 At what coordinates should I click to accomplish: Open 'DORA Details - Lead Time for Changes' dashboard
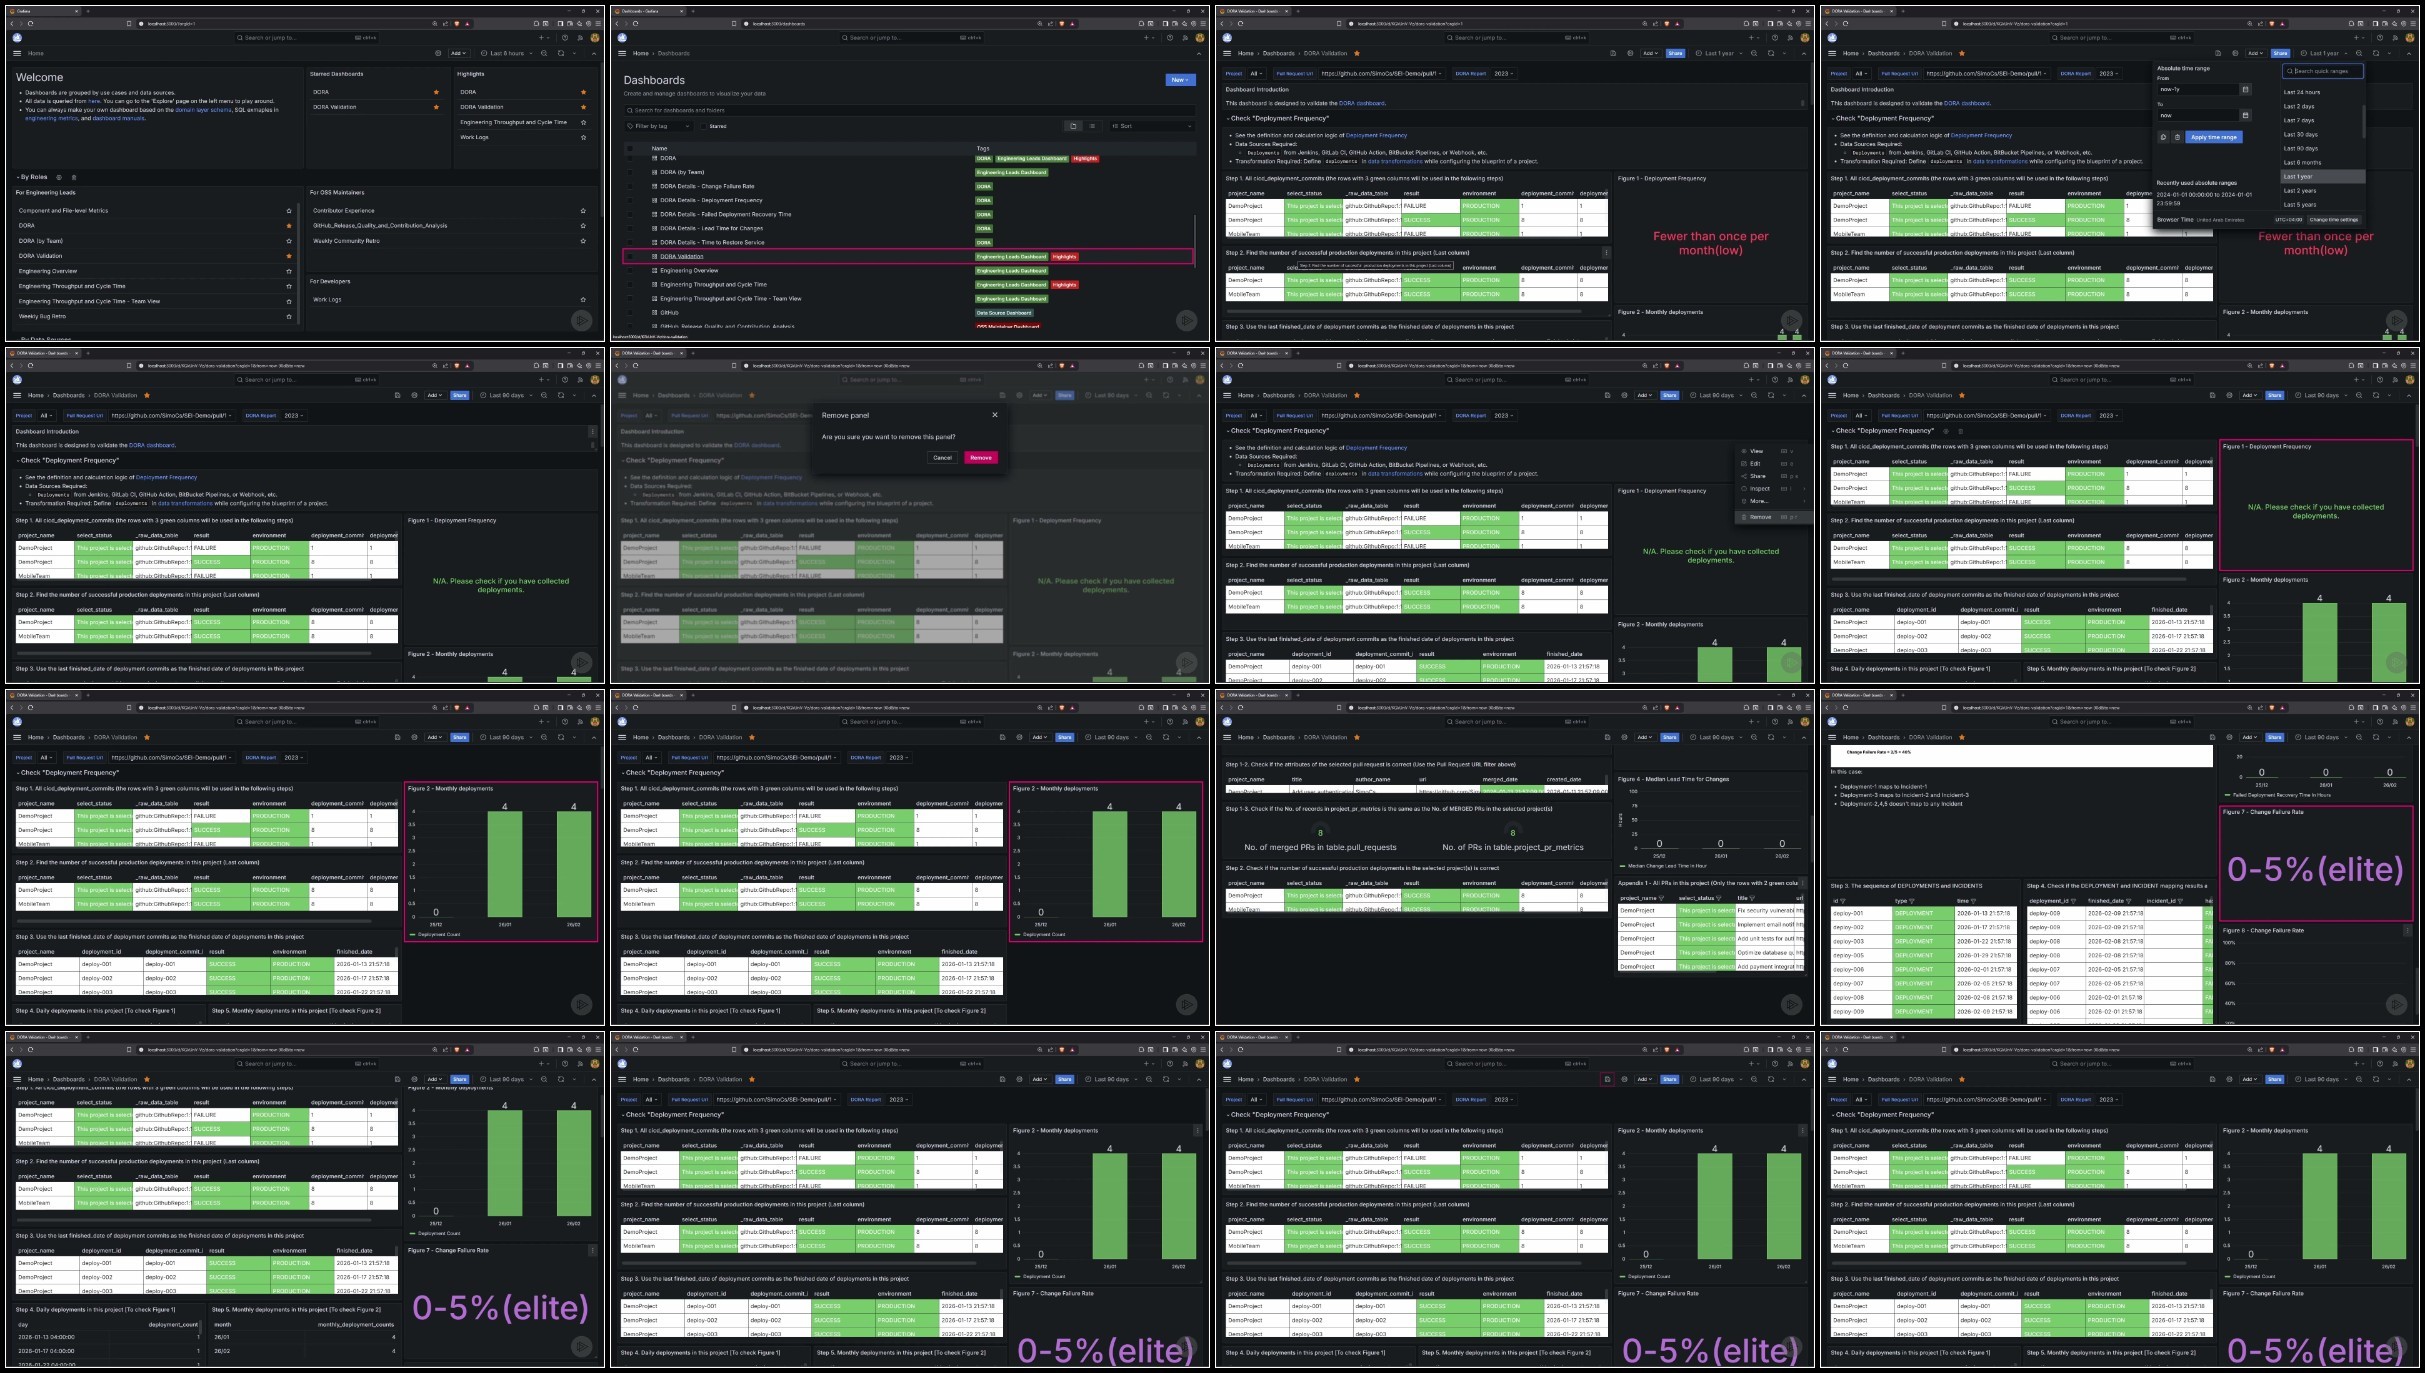coord(711,228)
